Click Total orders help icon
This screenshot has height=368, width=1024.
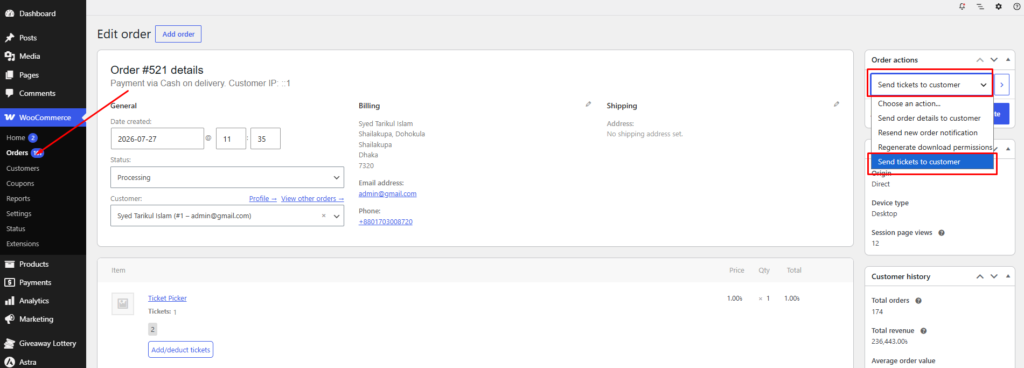click(x=918, y=301)
